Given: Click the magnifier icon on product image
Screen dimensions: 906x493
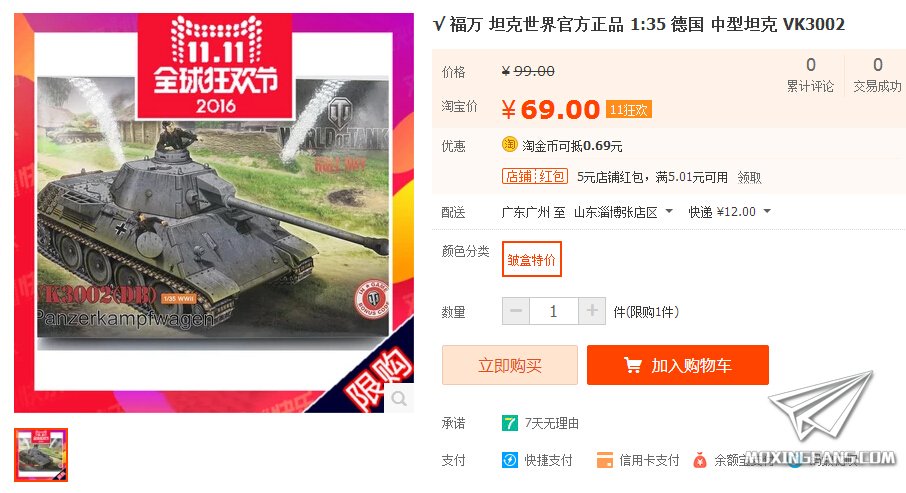Looking at the screenshot, I should click(x=399, y=398).
